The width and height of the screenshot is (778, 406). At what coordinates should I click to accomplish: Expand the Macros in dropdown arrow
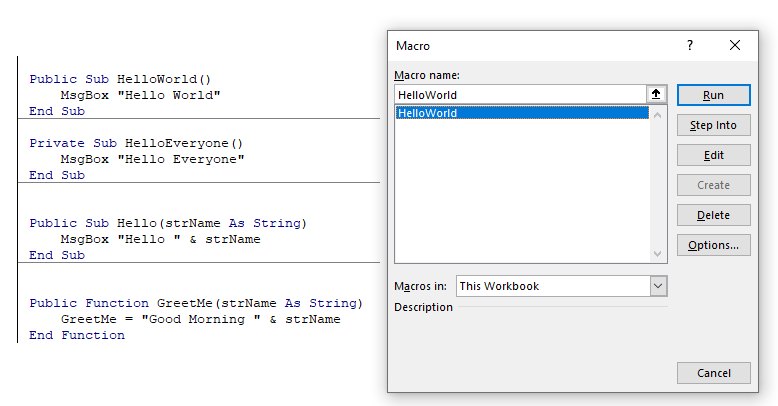(658, 286)
